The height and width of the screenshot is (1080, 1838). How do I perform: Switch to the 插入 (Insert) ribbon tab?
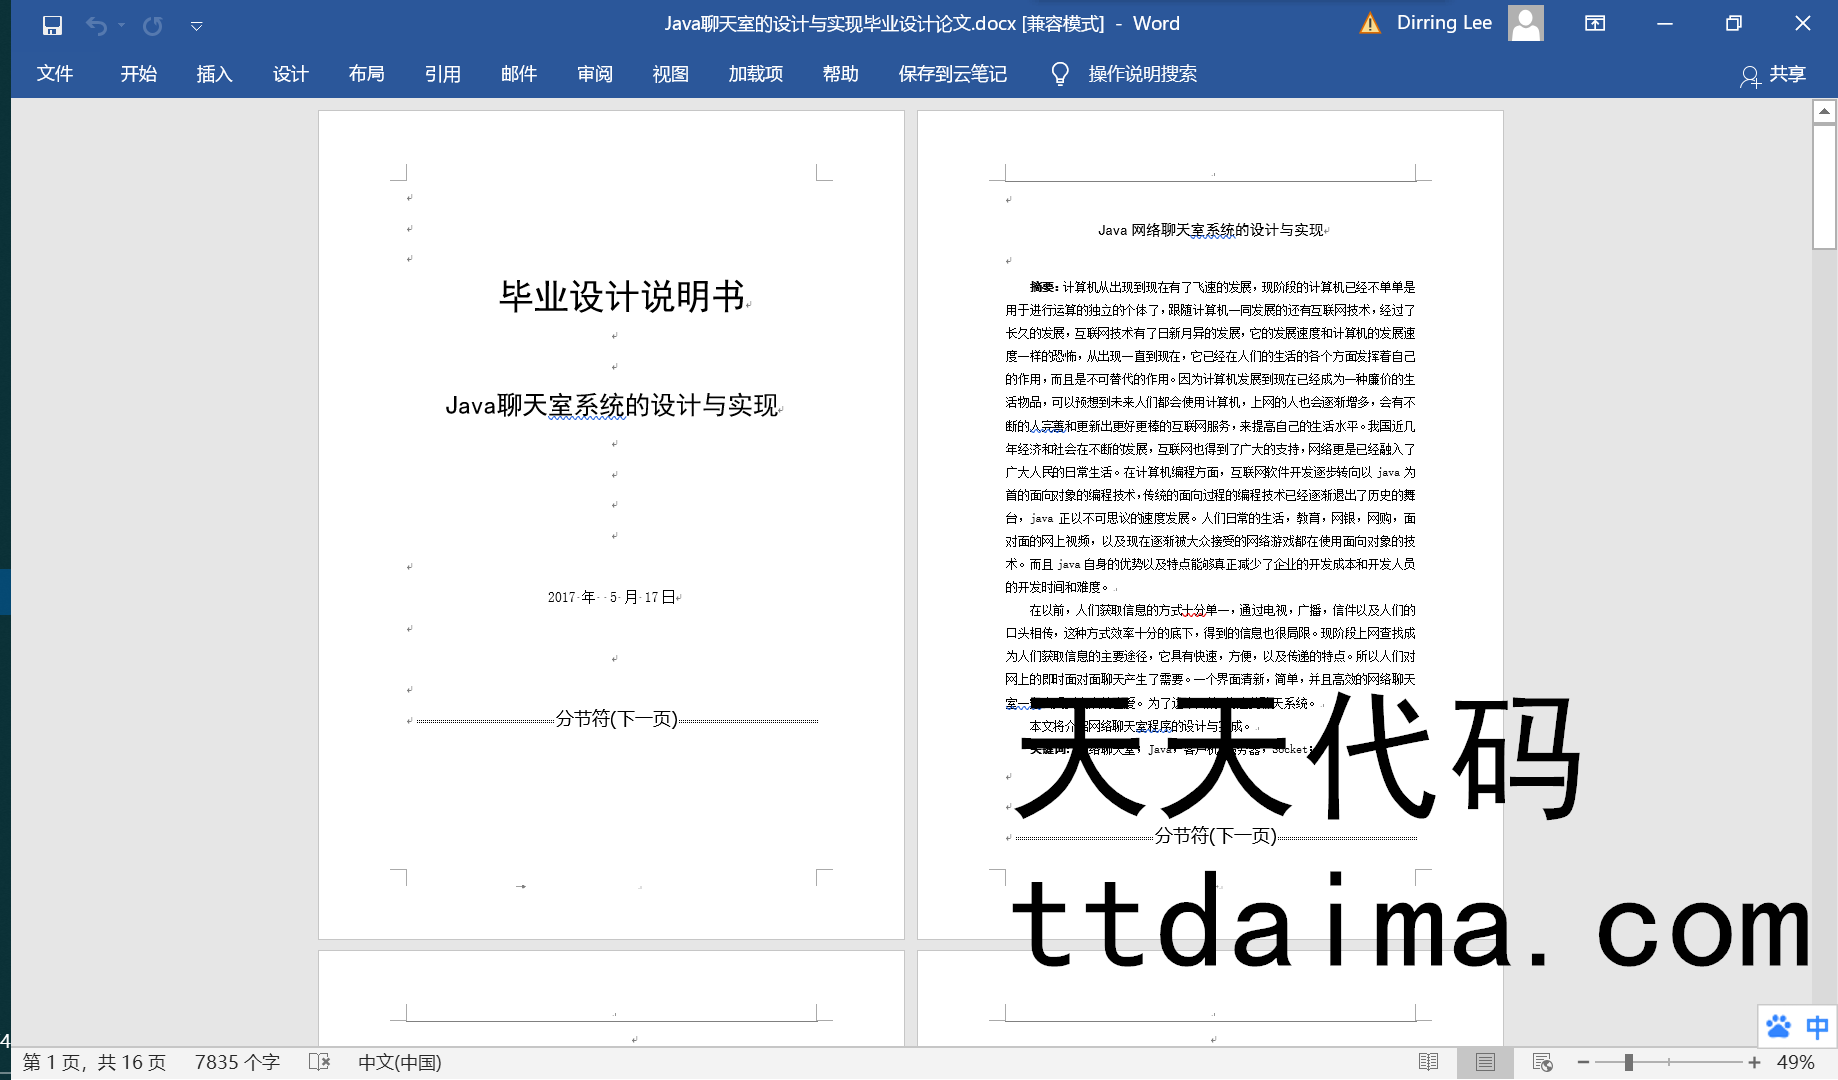tap(214, 74)
